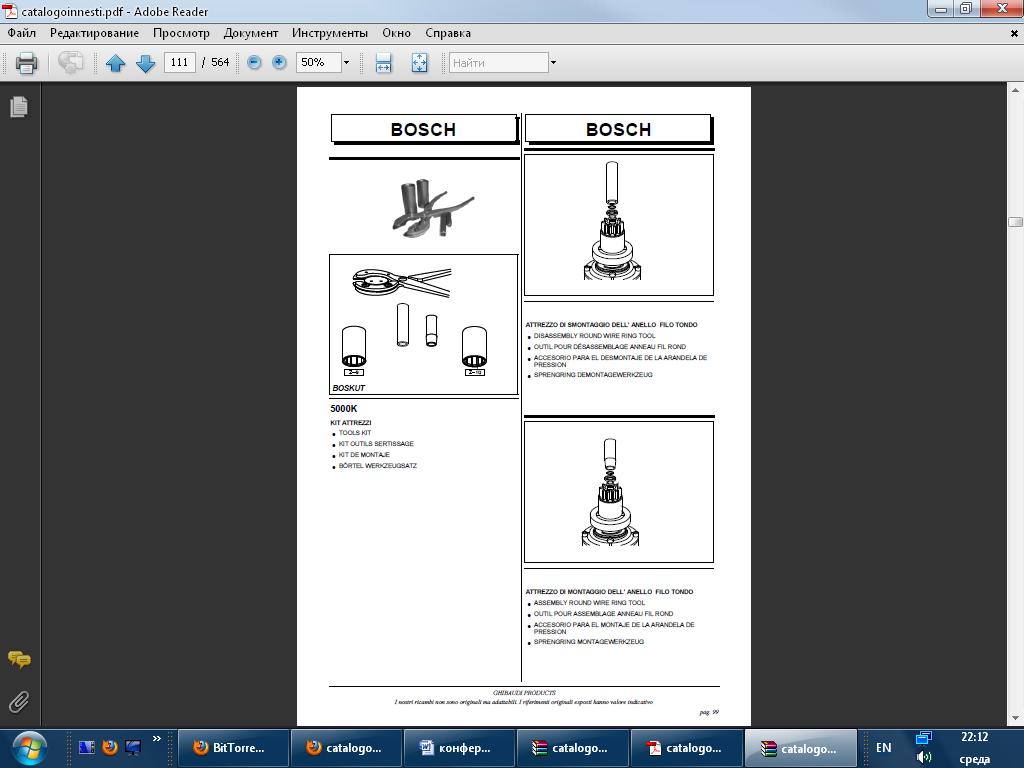The width and height of the screenshot is (1024, 768).
Task: Switch to Adobe Reader catalogo taskbar button
Action: click(686, 748)
